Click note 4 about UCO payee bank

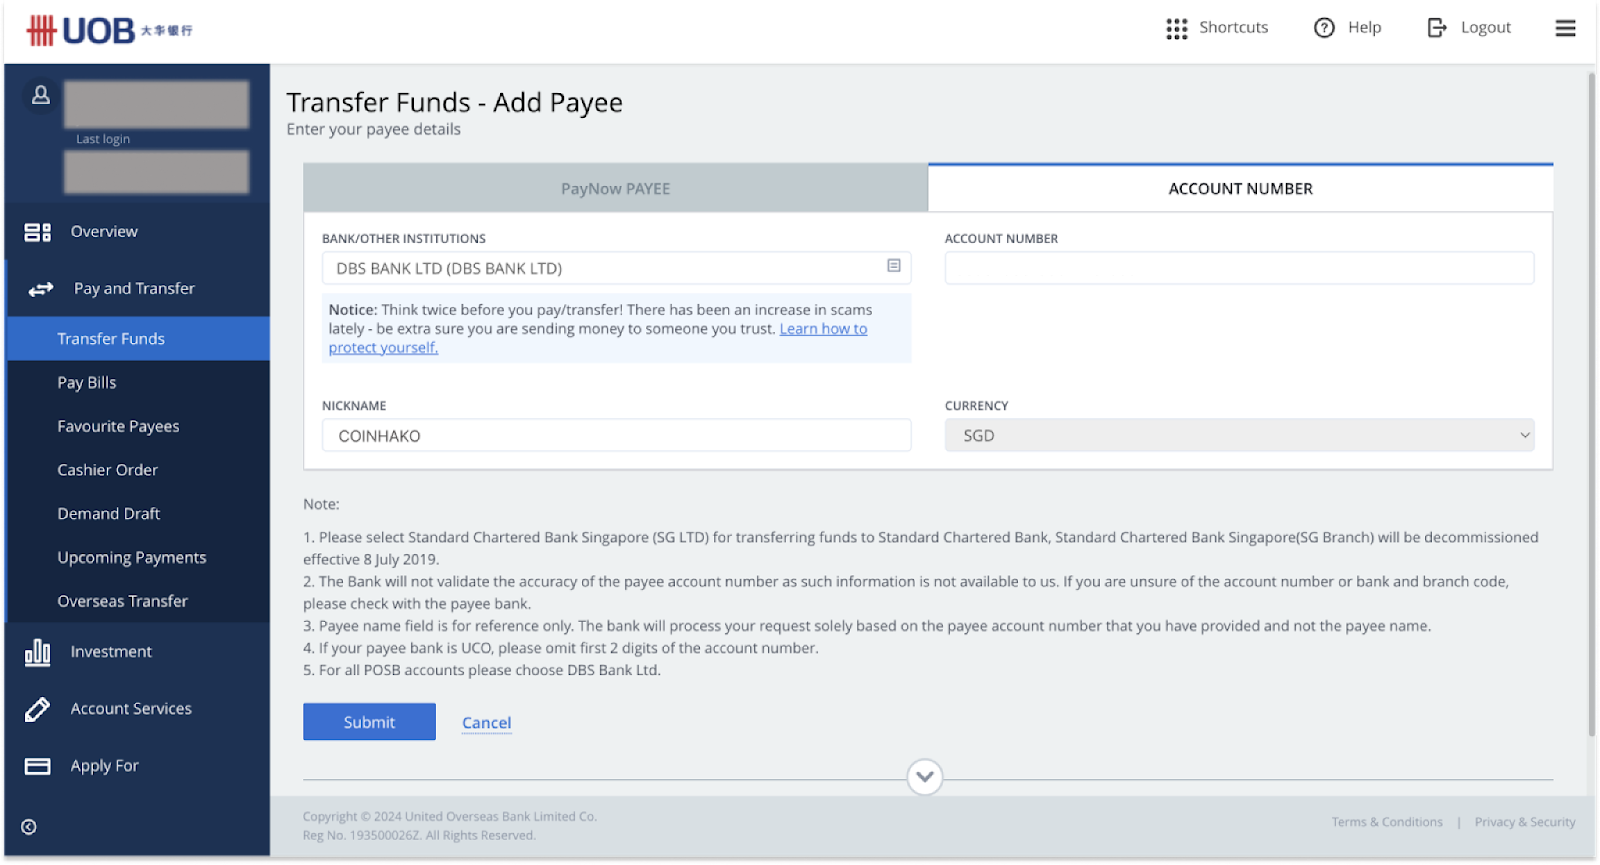point(561,648)
